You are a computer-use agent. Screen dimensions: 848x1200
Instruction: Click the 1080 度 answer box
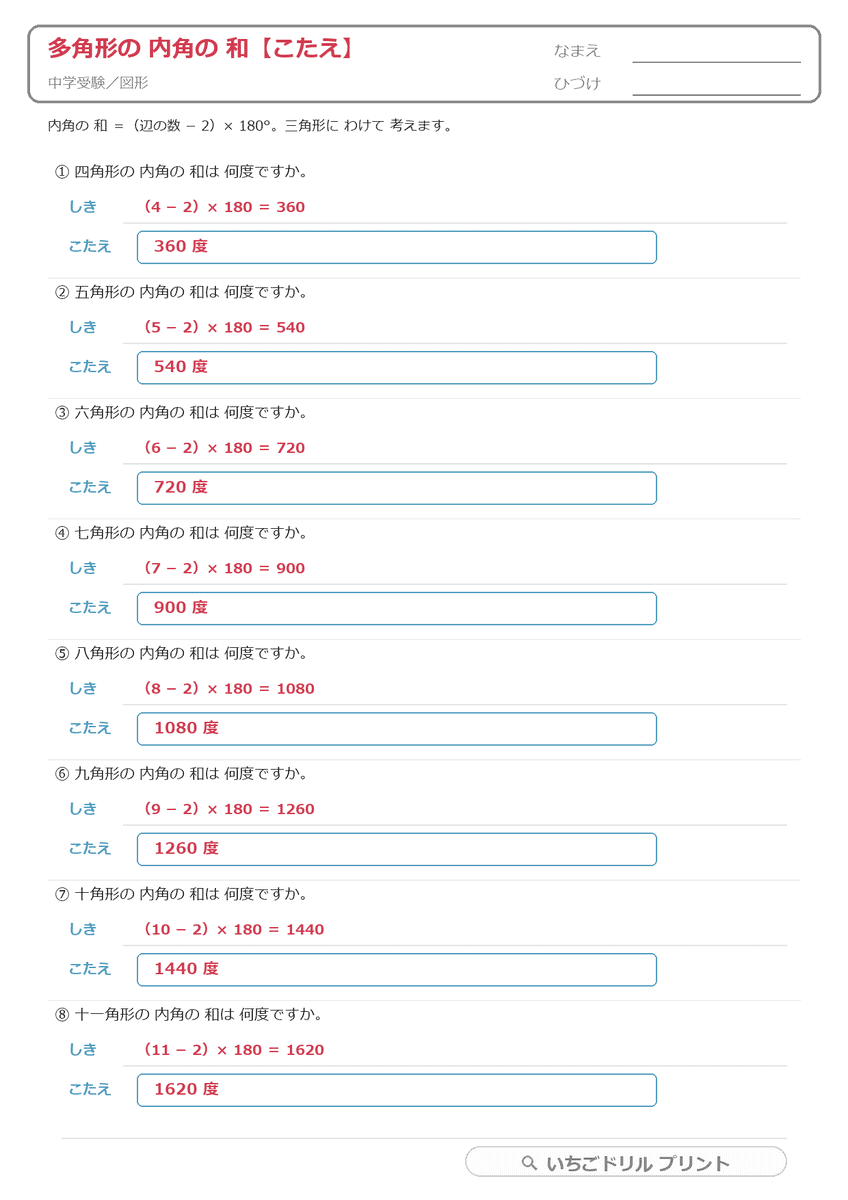pos(397,729)
